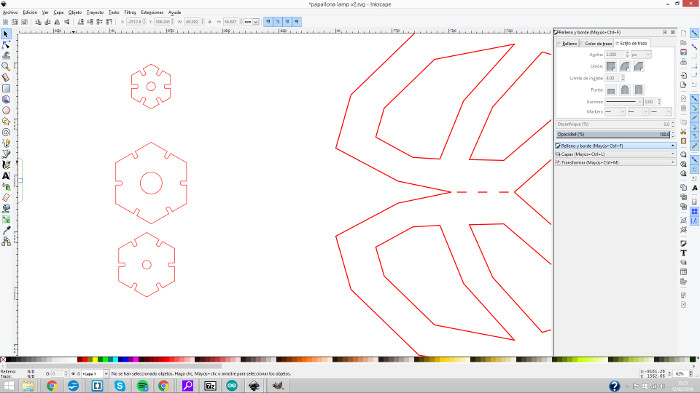
Task: Click the Import icon in commands bar
Action: (x=683, y=75)
